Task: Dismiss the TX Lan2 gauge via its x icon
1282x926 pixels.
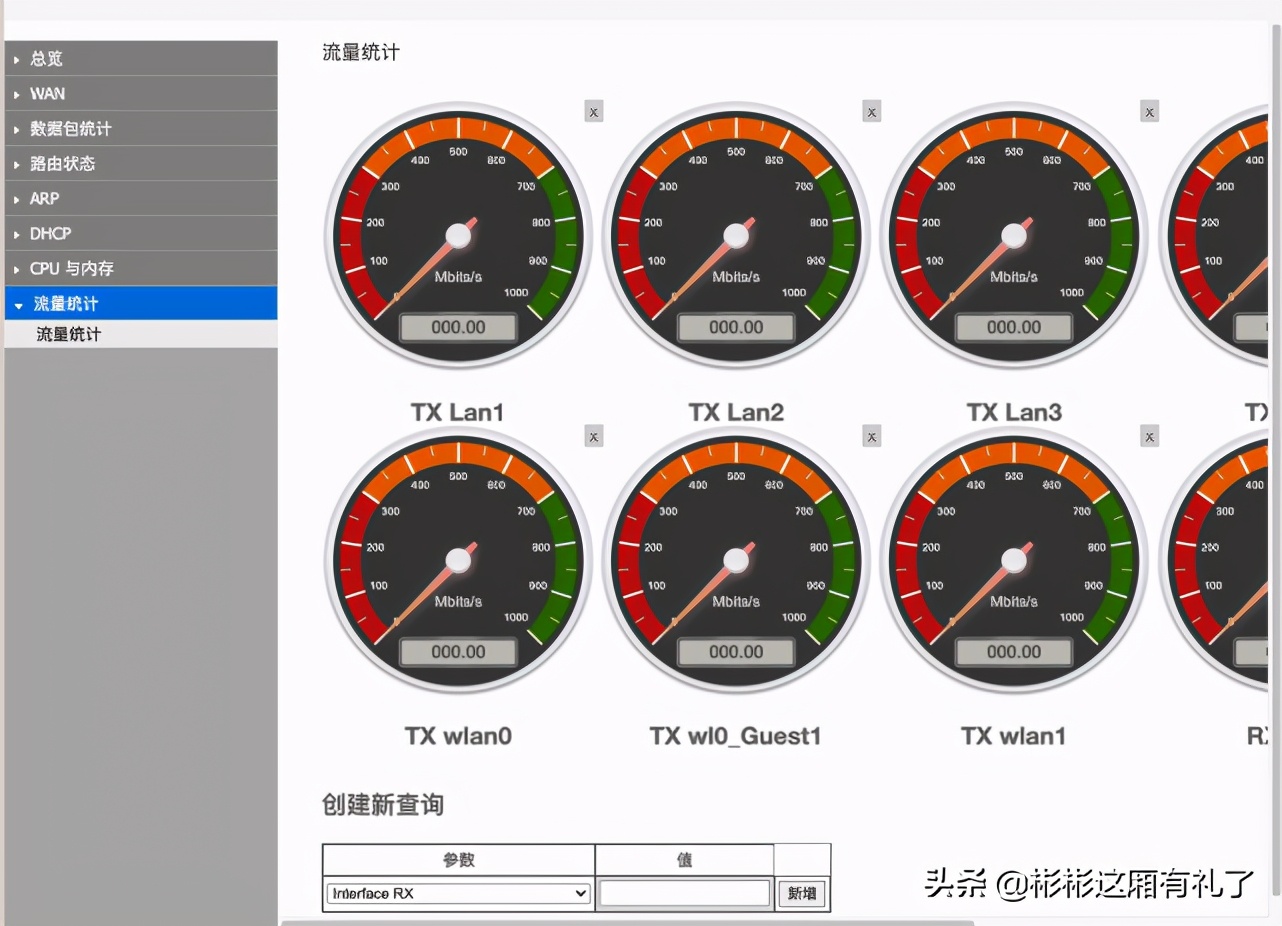Action: pyautogui.click(x=871, y=111)
